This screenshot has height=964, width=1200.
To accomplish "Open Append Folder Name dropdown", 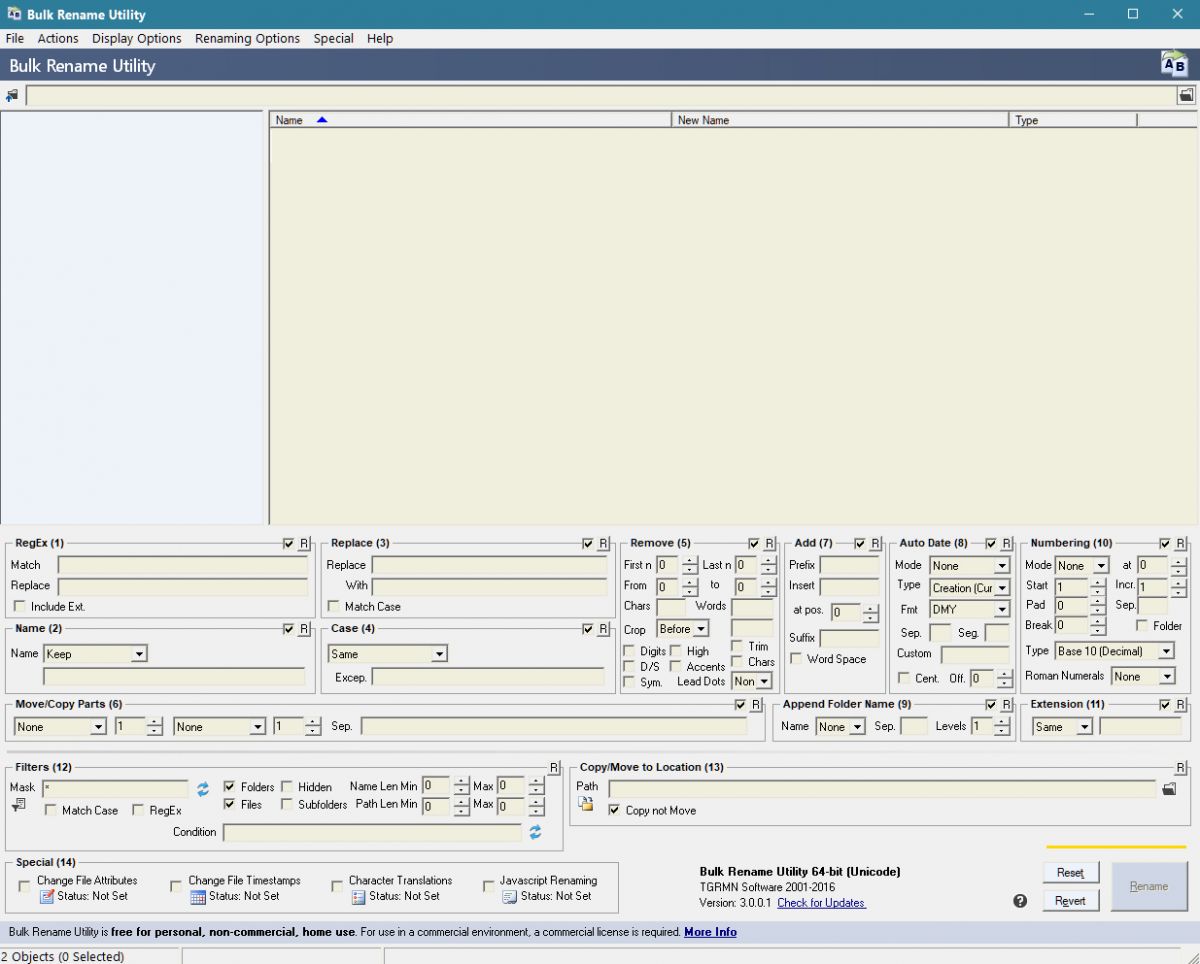I will pyautogui.click(x=841, y=727).
